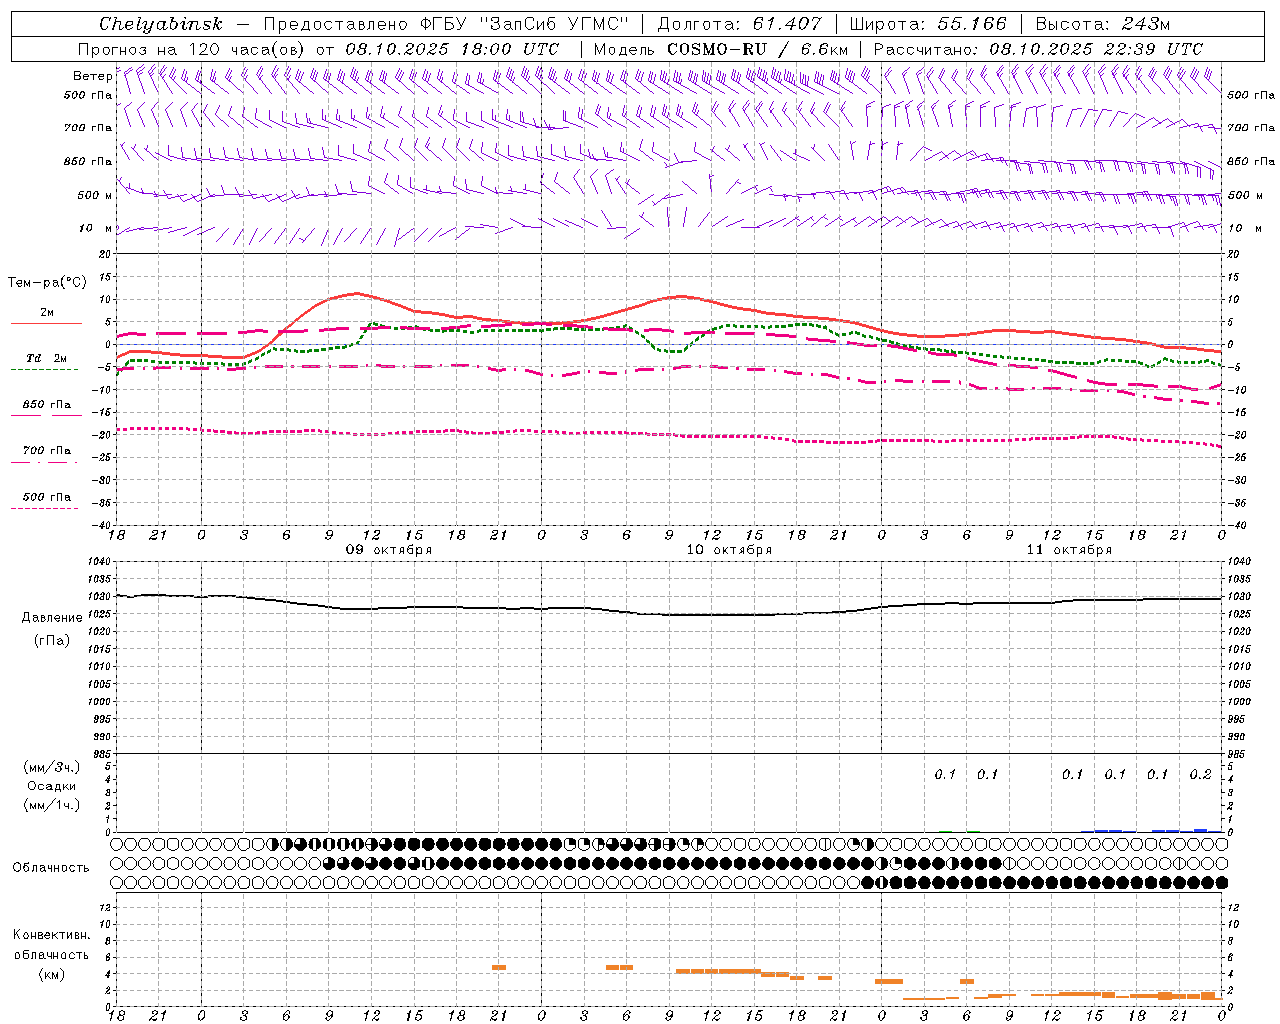
Task: Click the '(мм/1ч.)' precipitation unit label
Action: (51, 805)
